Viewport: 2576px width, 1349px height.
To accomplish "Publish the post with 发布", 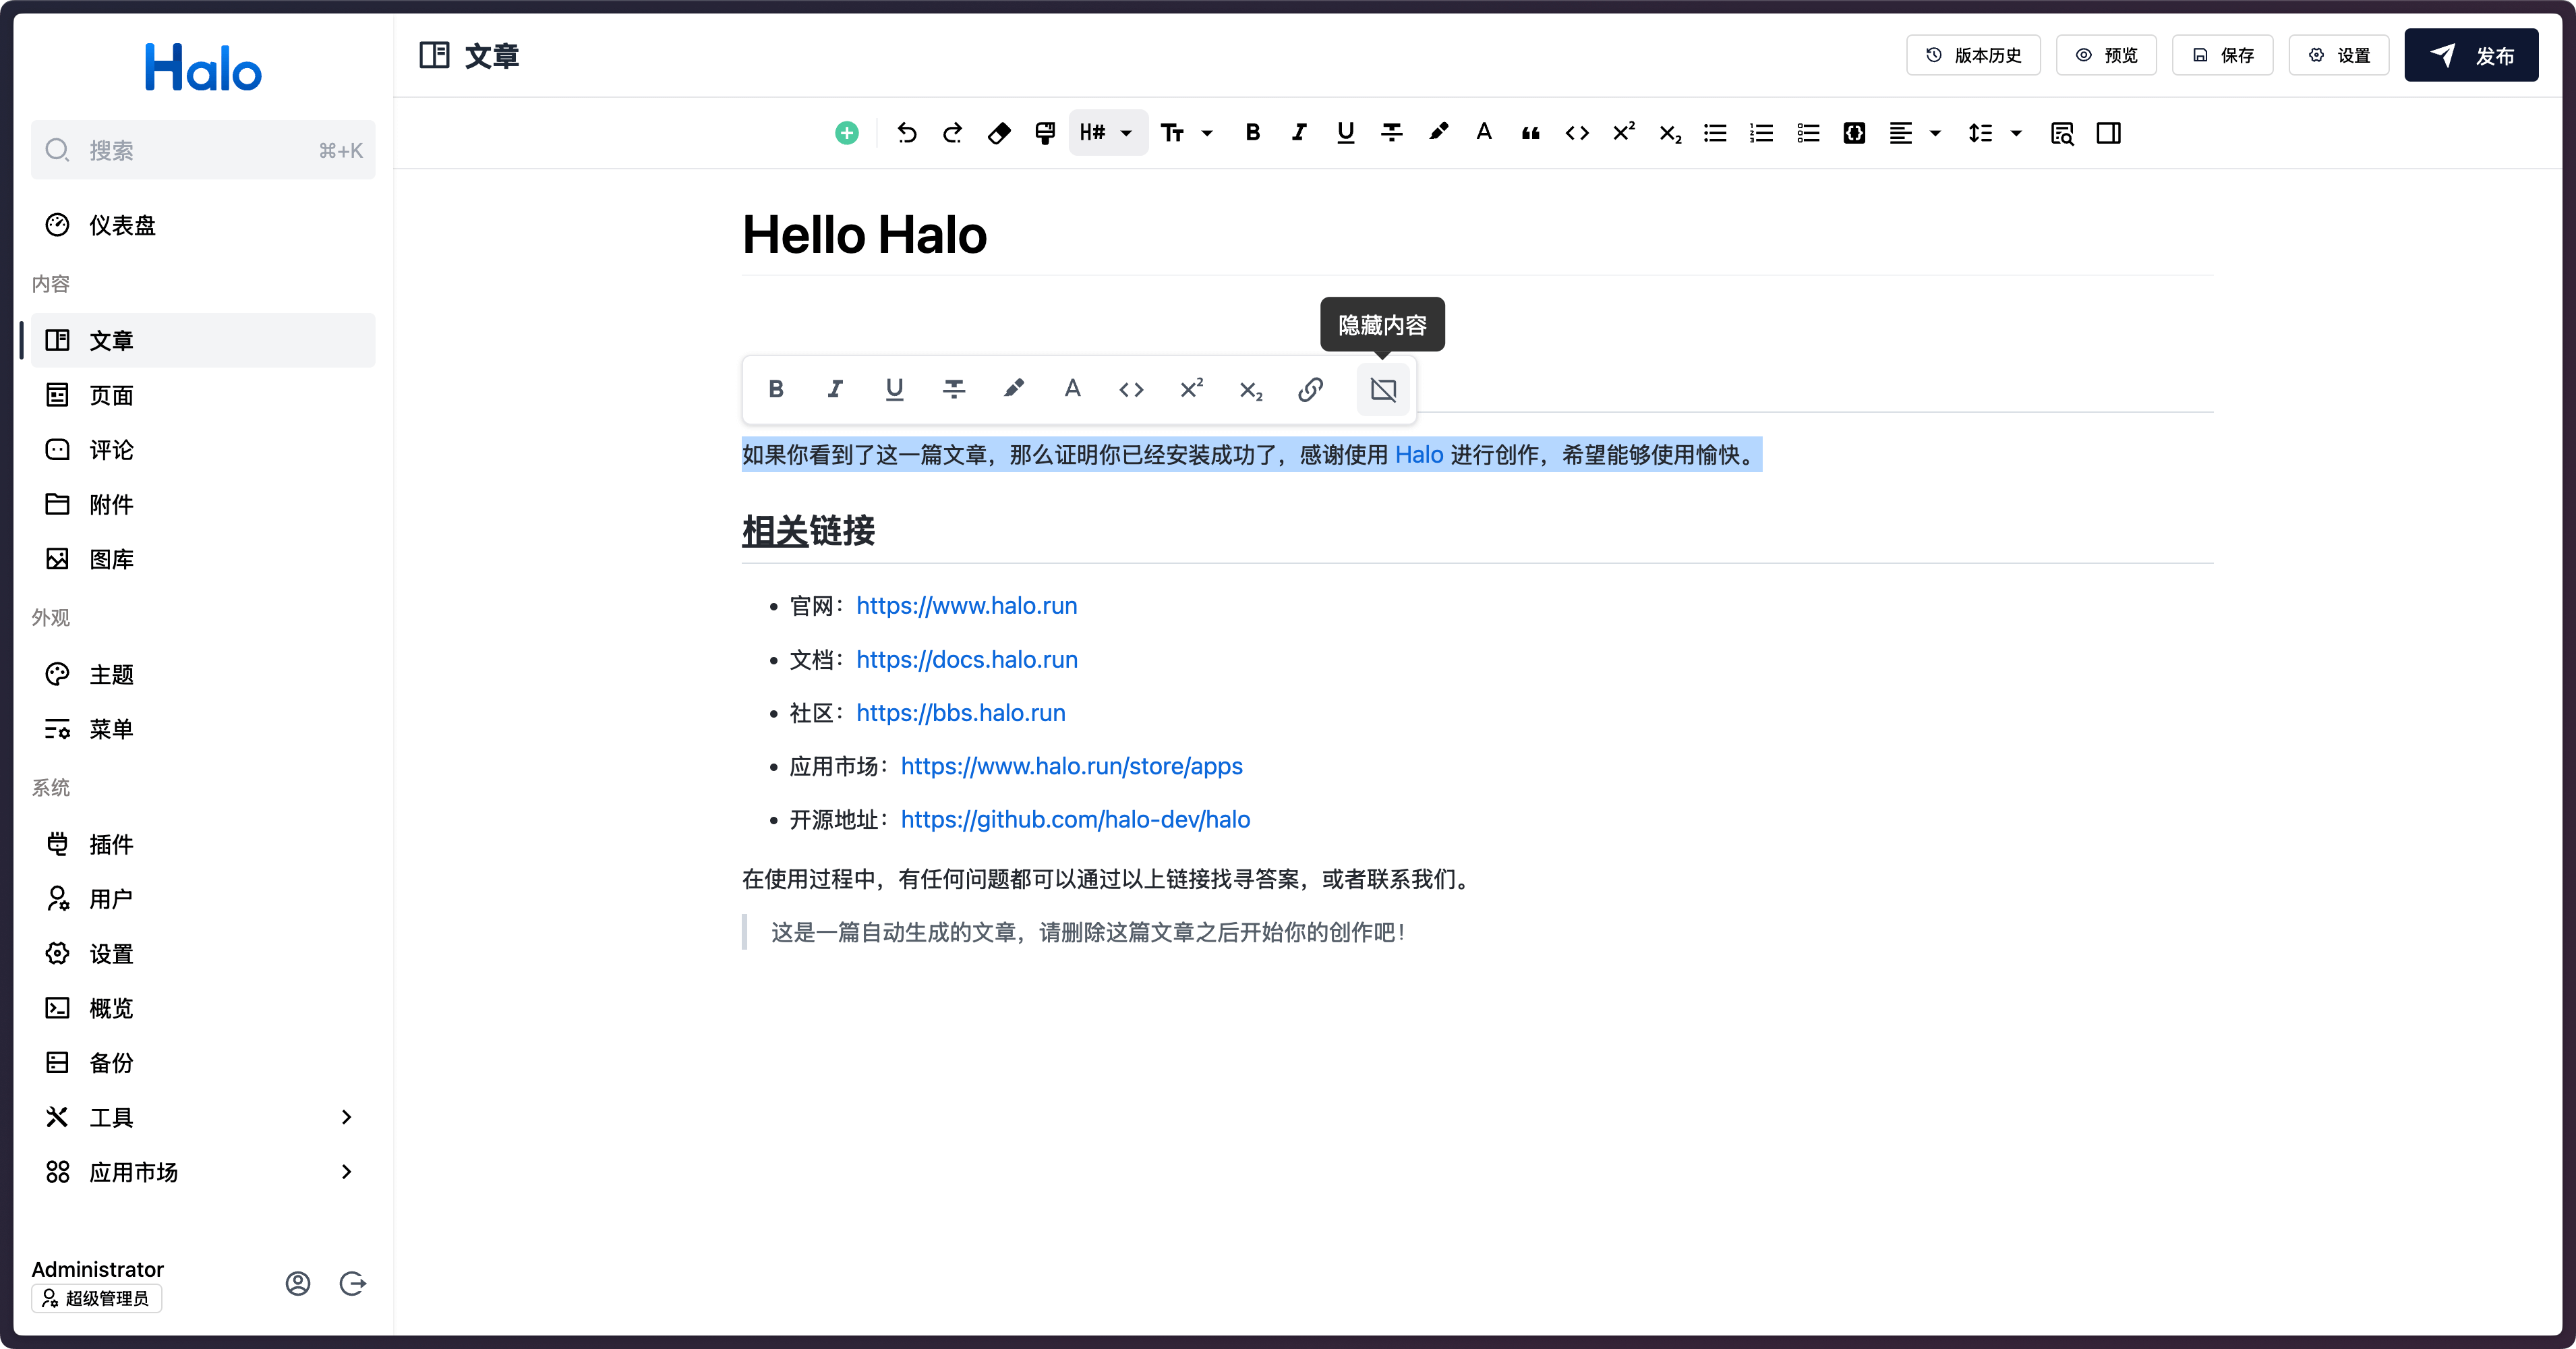I will point(2471,55).
